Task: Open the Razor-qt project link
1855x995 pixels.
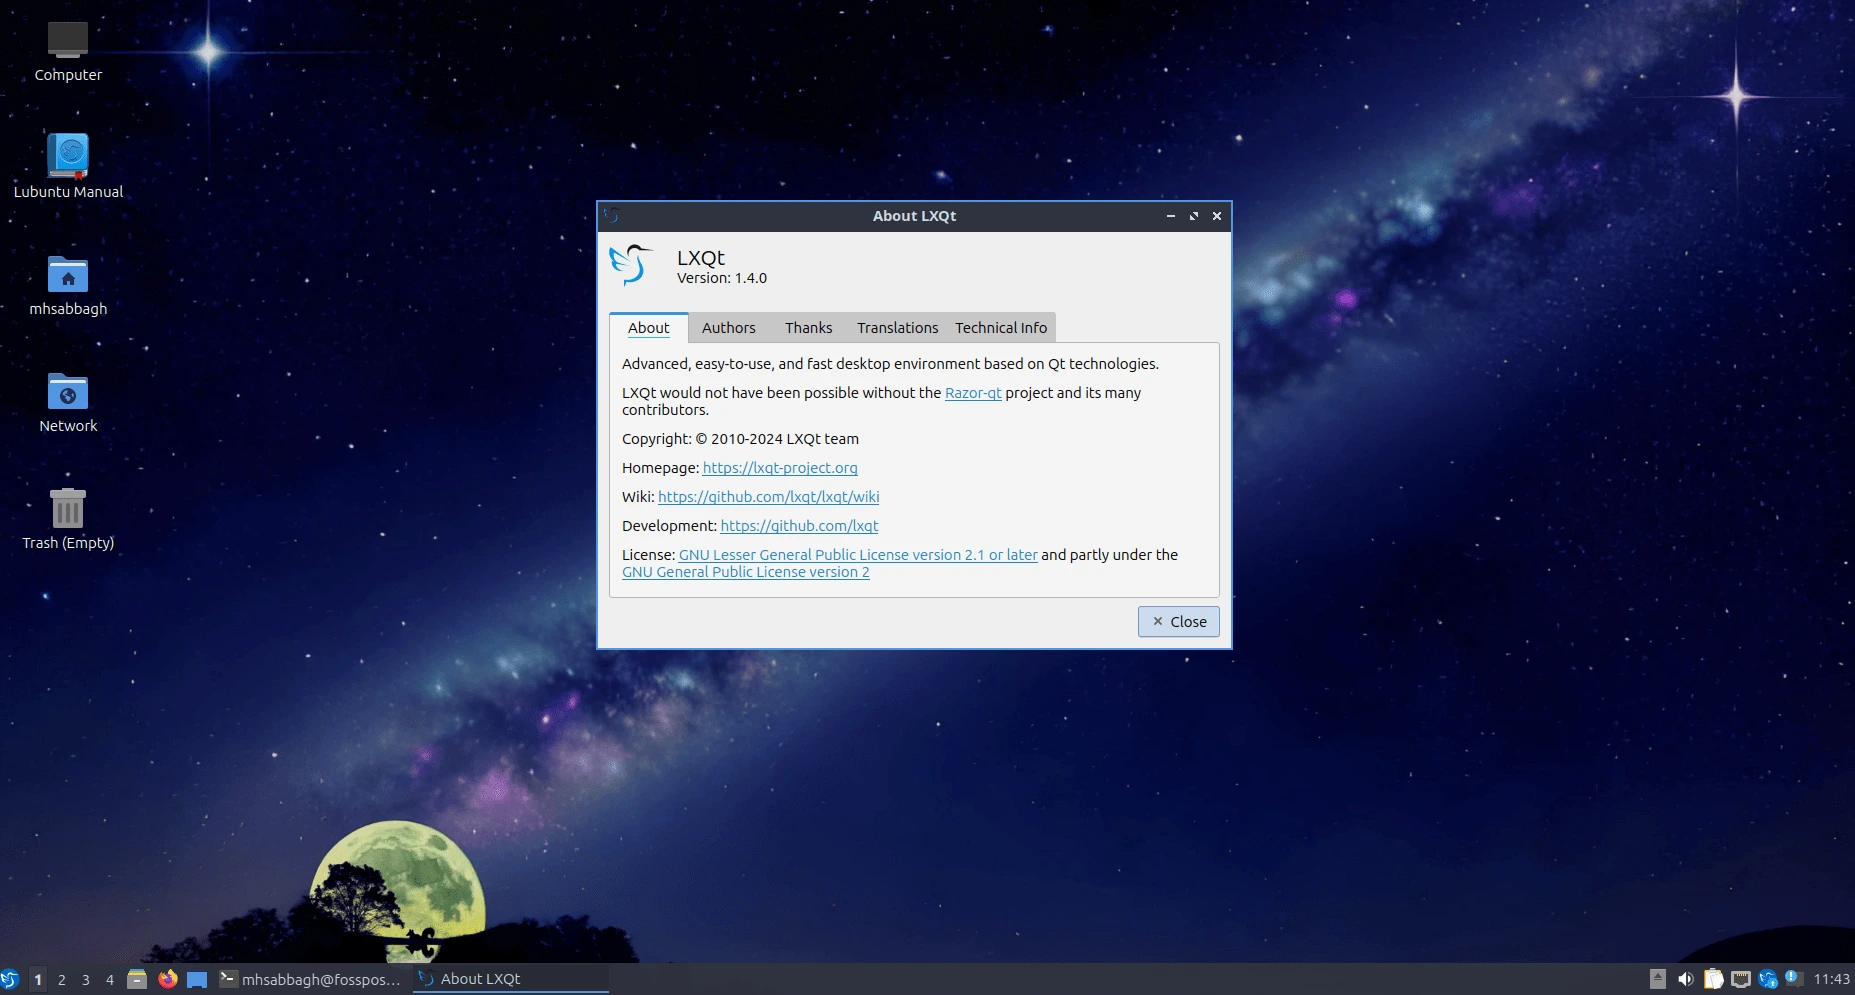Action: click(973, 393)
